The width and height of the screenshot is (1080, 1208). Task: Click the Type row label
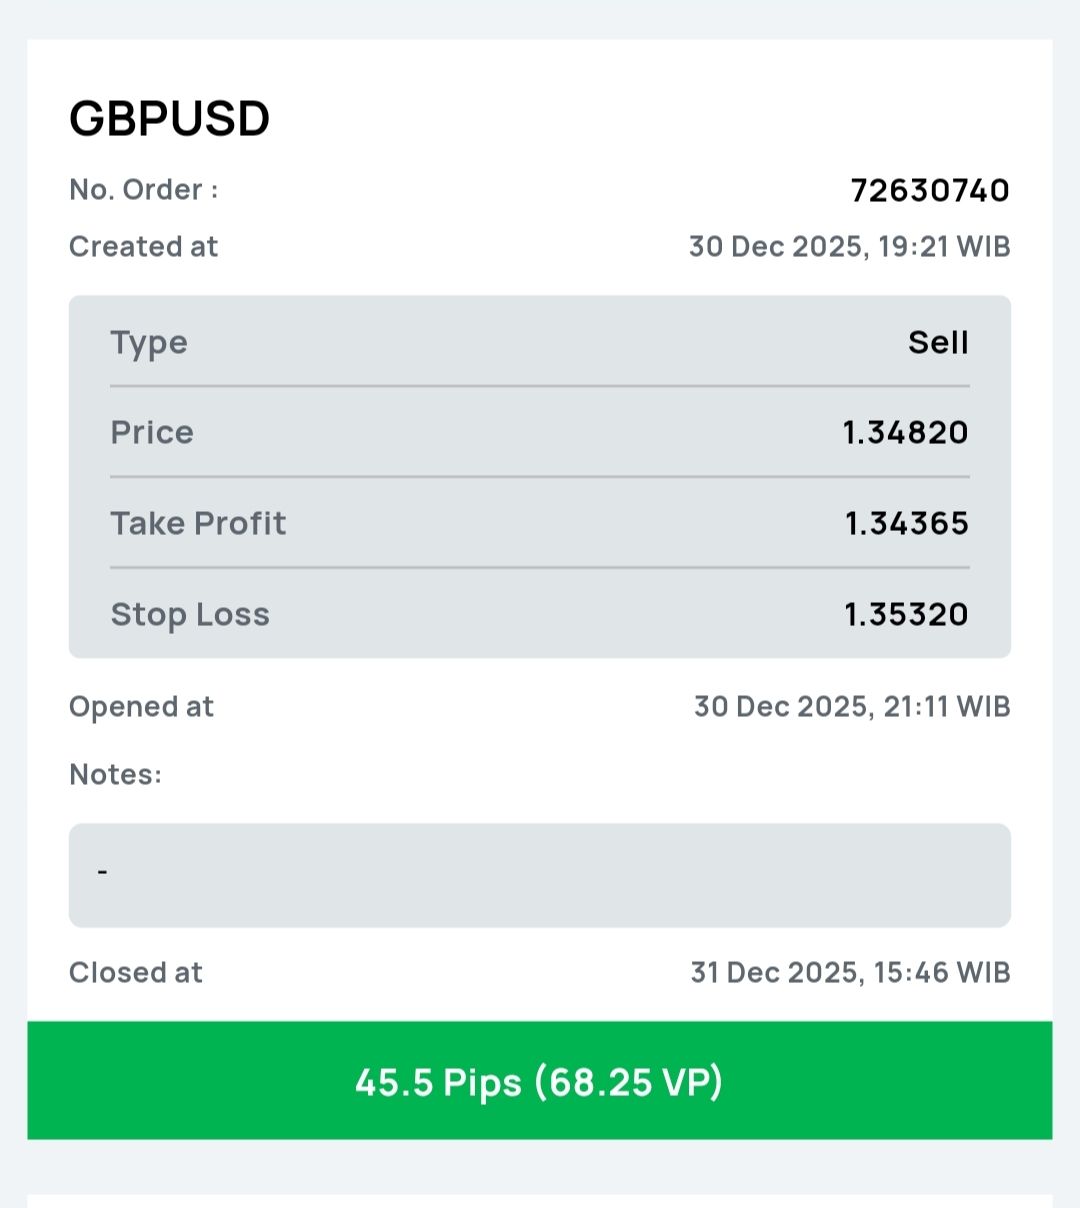(149, 342)
